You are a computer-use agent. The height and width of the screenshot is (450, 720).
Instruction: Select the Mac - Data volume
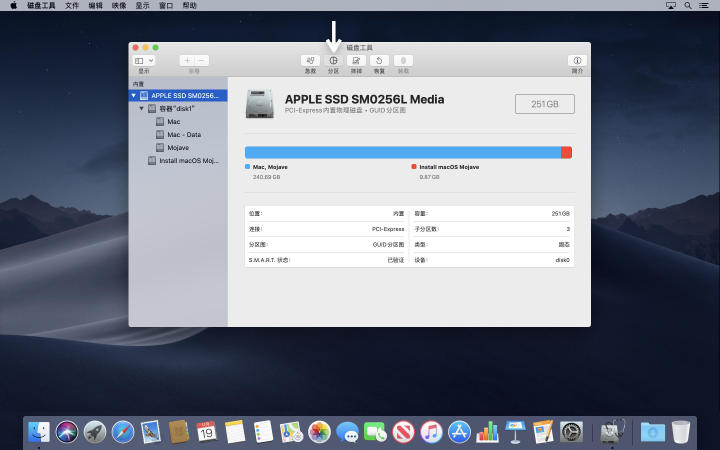(x=178, y=135)
